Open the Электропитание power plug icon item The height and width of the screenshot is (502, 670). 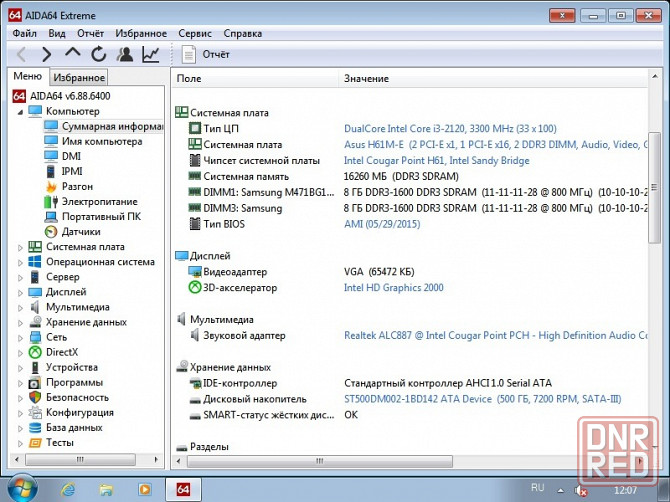[51, 202]
